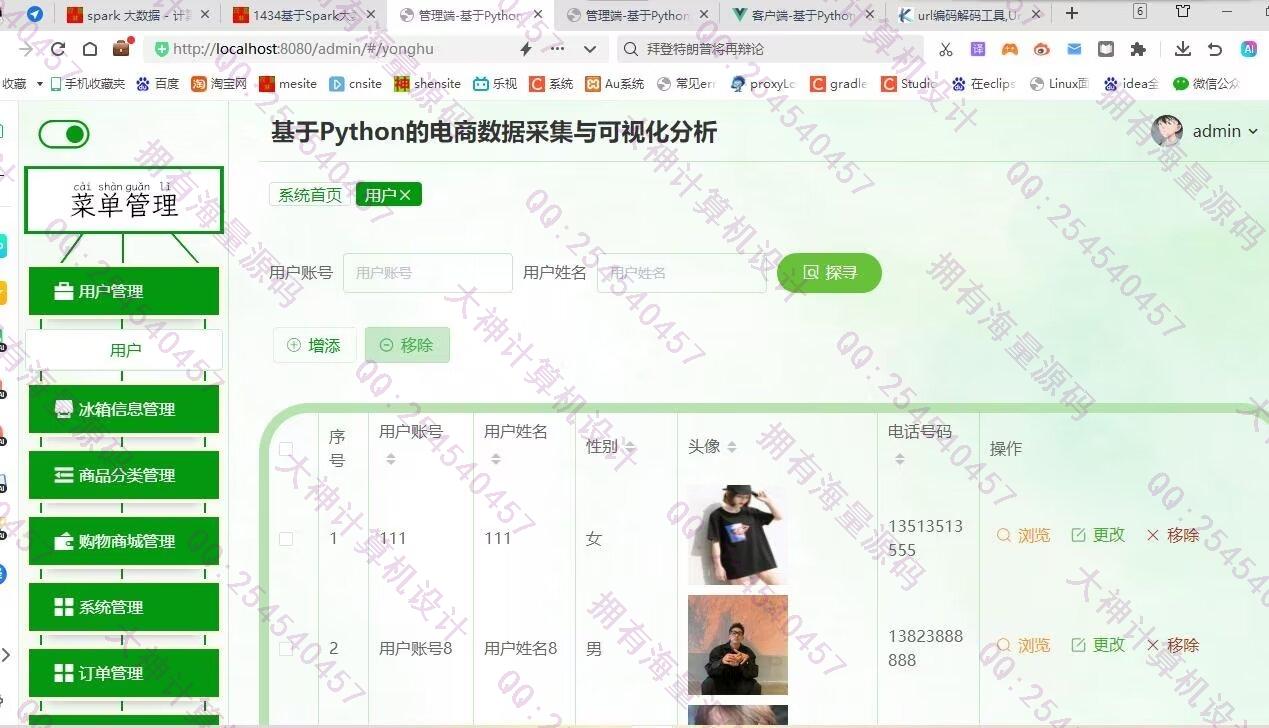Toggle the green sidebar collapse switch
Screen dimensions: 1269x728
point(64,135)
